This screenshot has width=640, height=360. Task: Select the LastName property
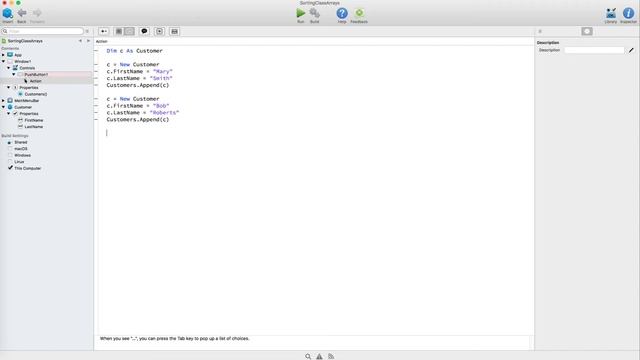[33, 127]
